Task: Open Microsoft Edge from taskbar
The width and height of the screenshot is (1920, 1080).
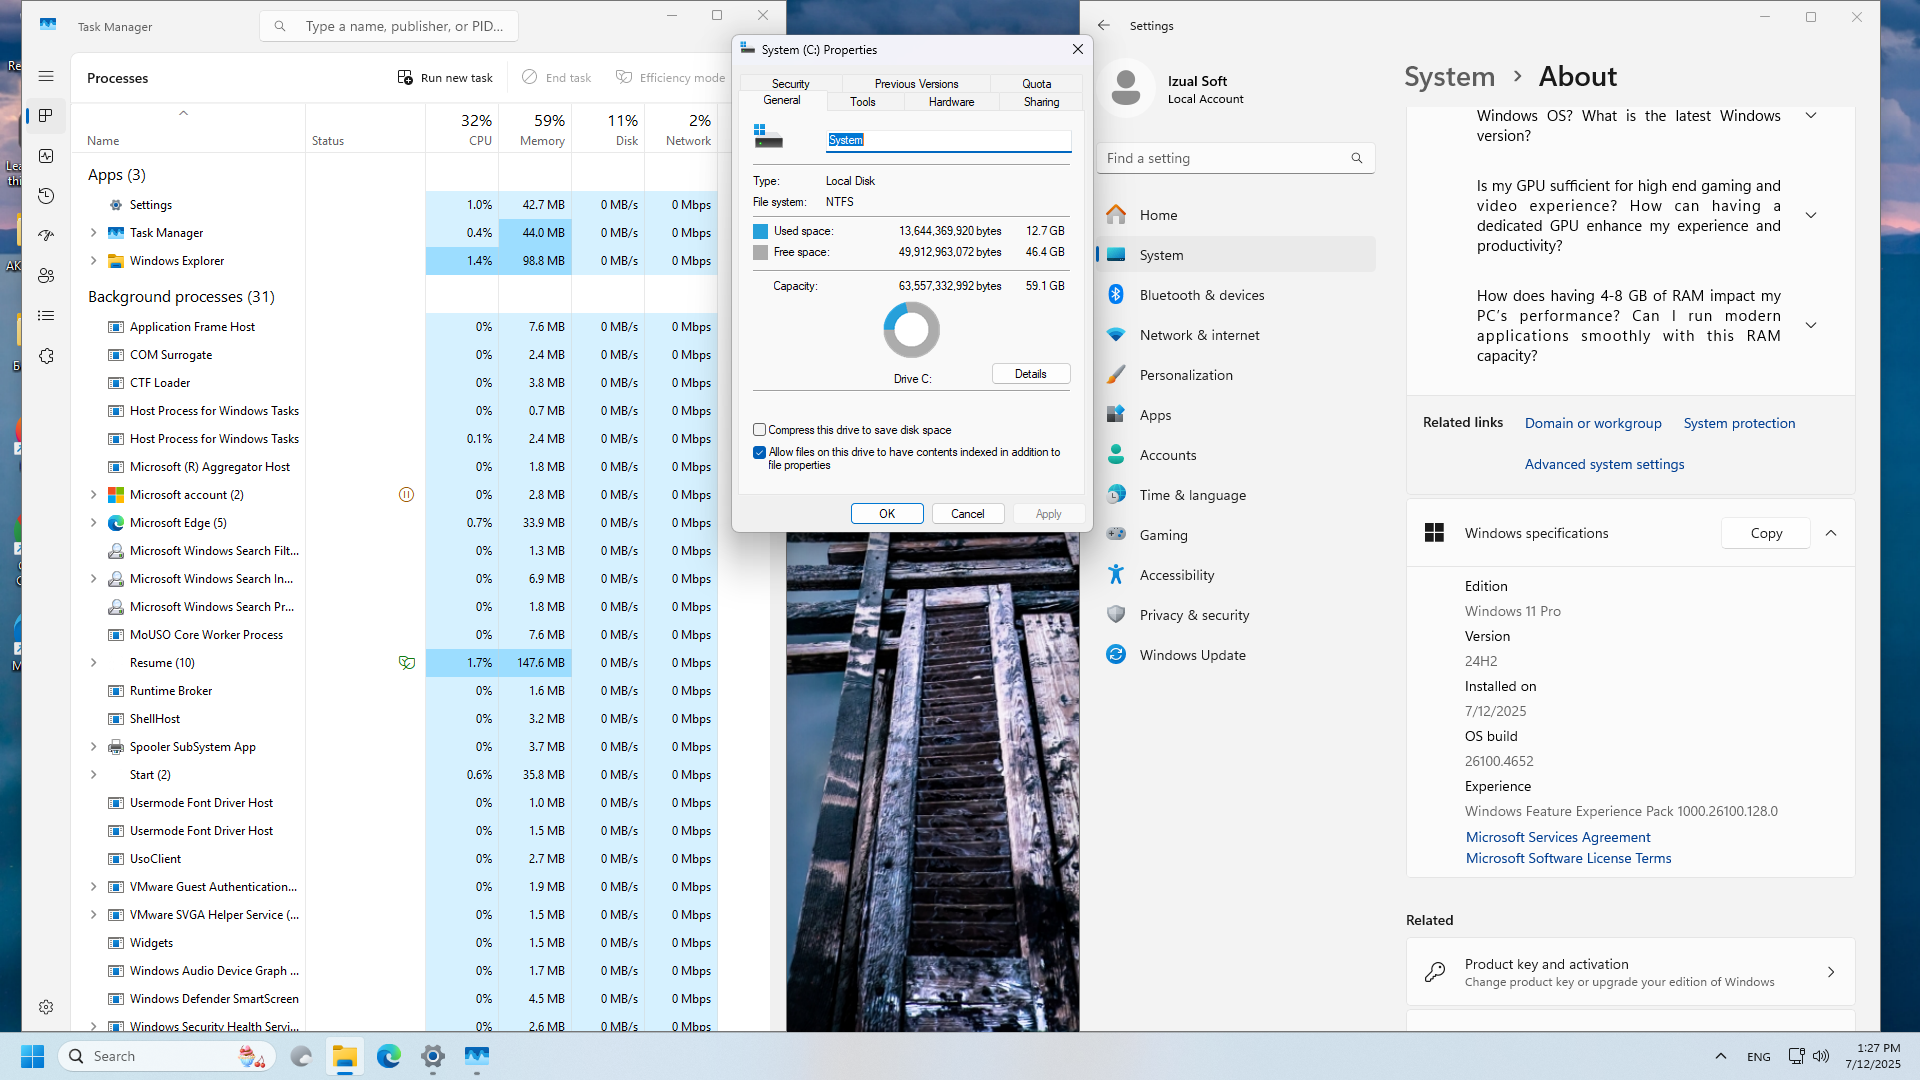Action: 389,1056
